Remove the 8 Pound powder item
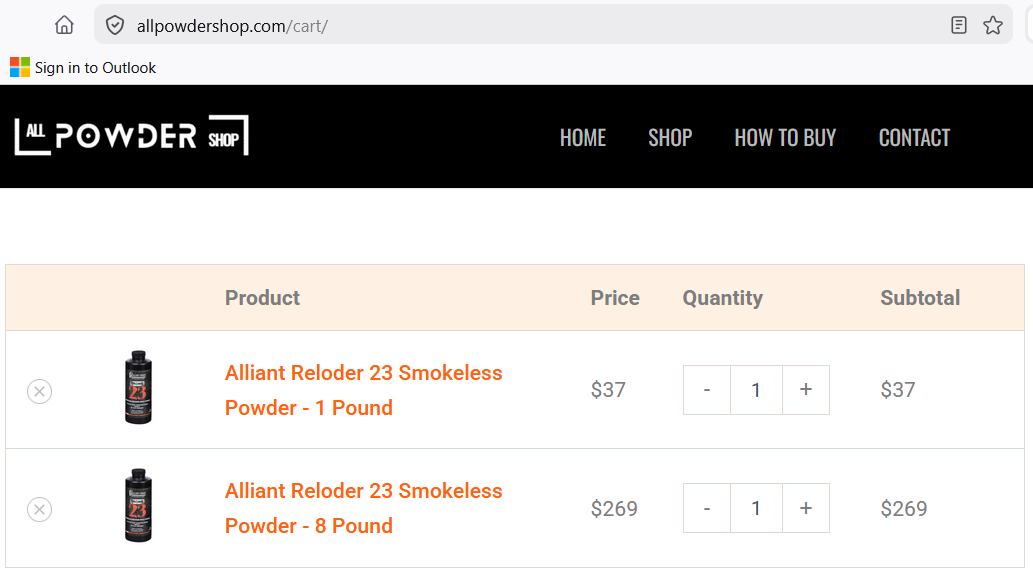 tap(39, 509)
